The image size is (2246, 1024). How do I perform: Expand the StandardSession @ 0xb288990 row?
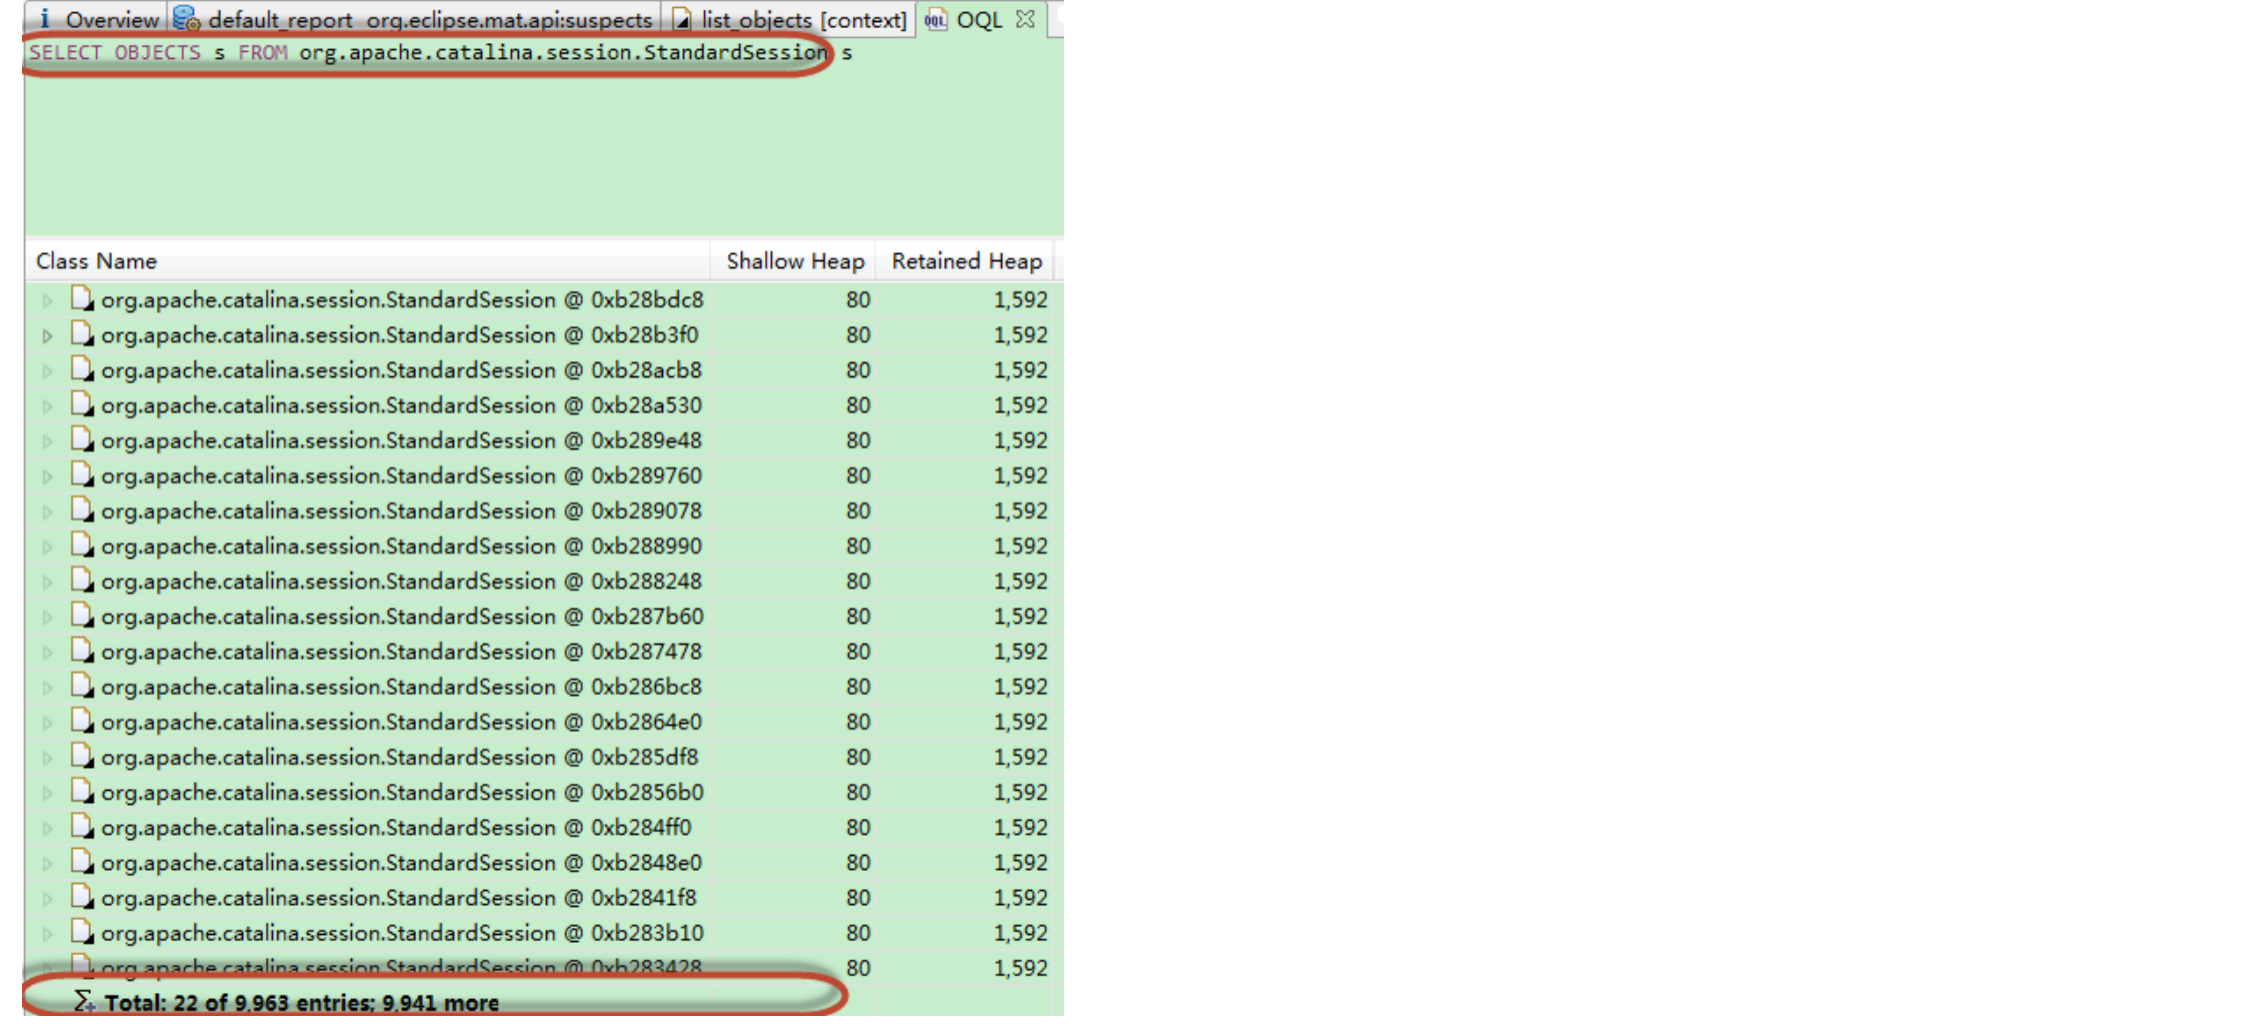[47, 547]
